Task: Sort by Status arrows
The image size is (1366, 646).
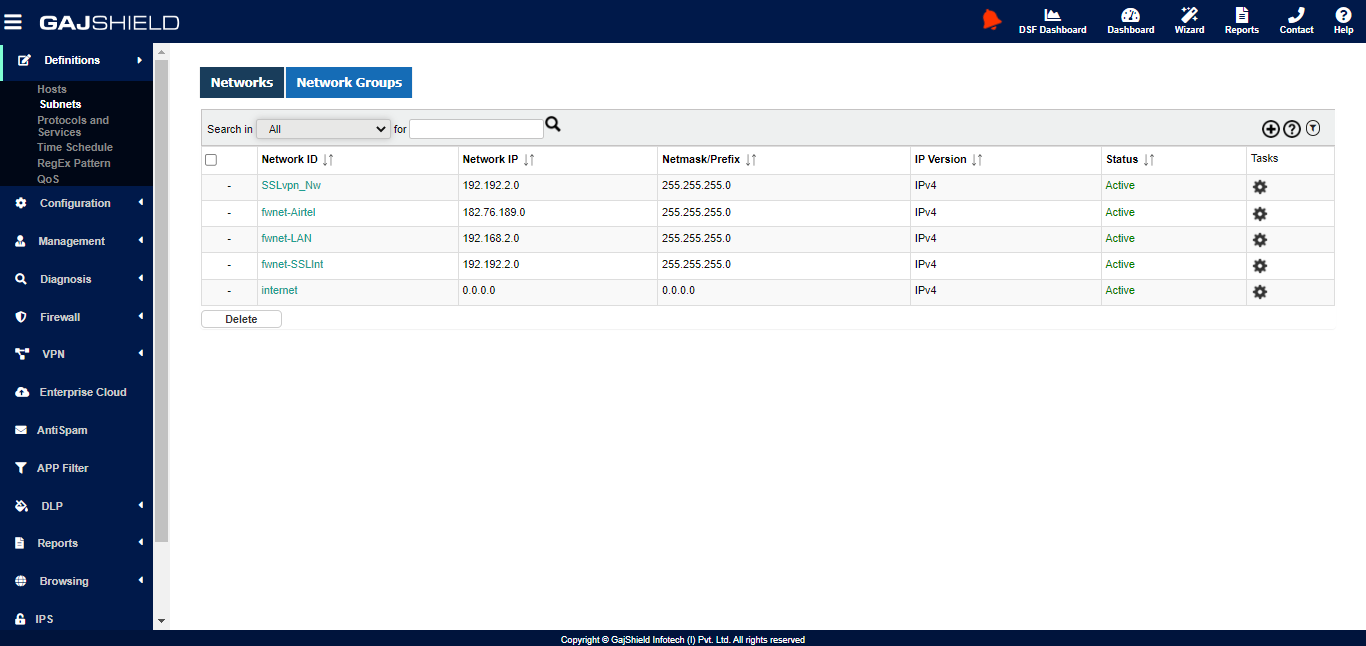Action: 1149,160
